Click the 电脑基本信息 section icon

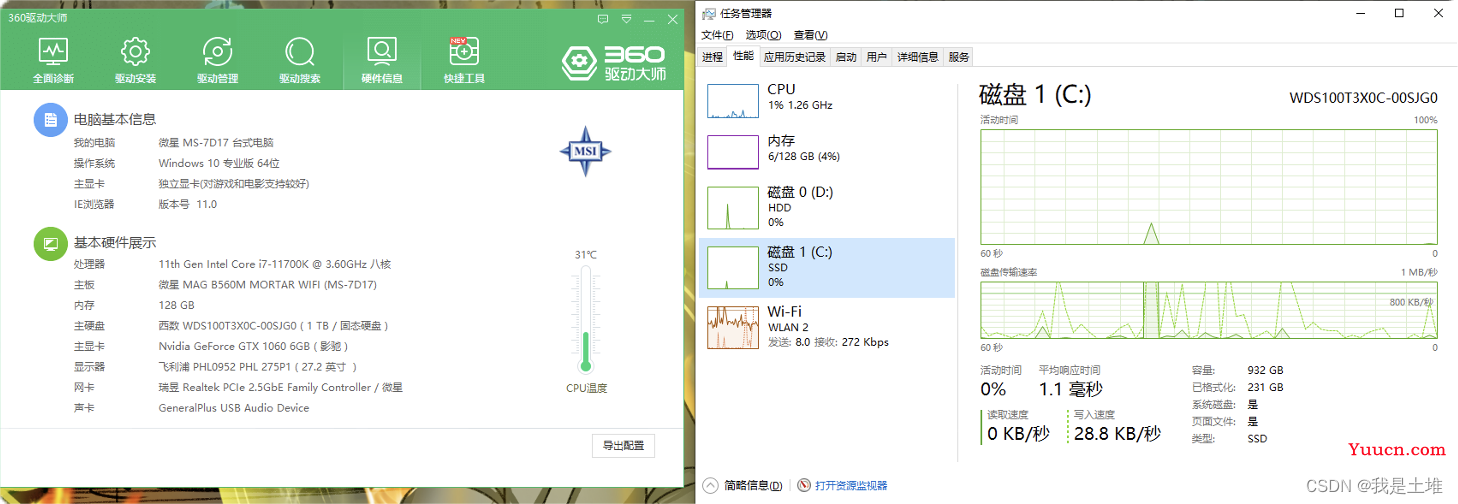click(50, 119)
